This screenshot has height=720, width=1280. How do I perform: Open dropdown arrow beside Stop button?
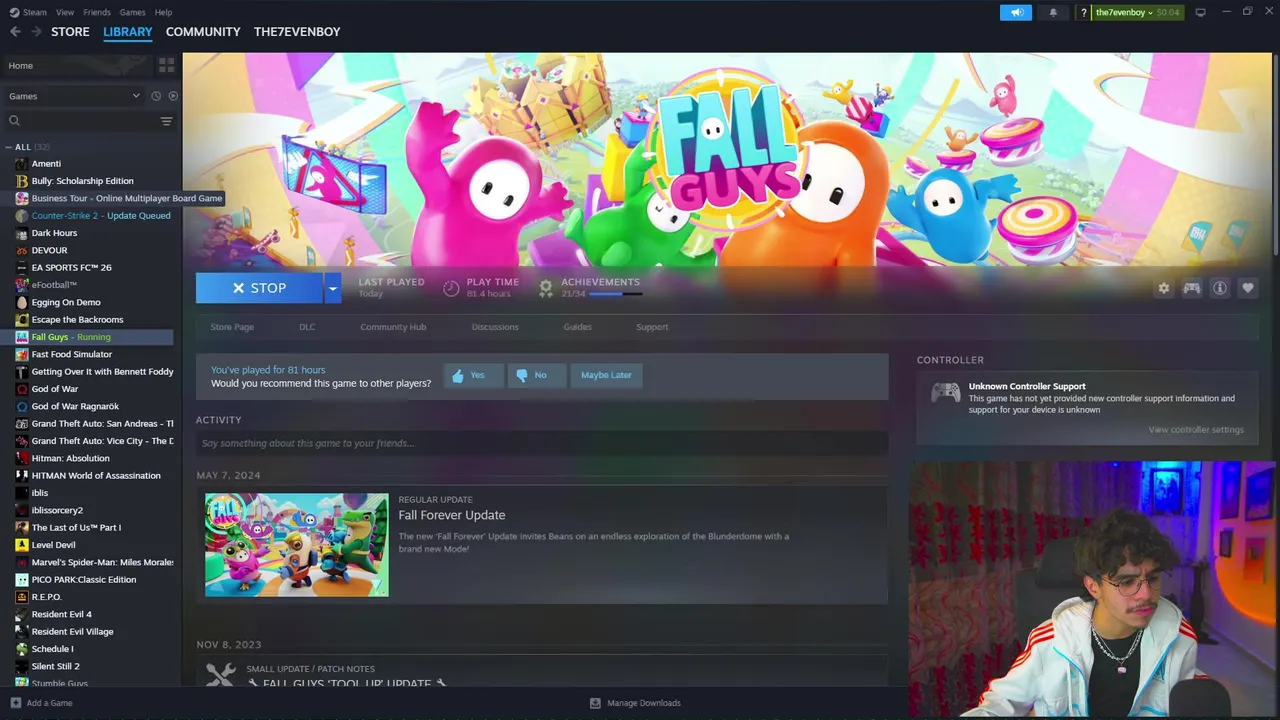(x=332, y=288)
